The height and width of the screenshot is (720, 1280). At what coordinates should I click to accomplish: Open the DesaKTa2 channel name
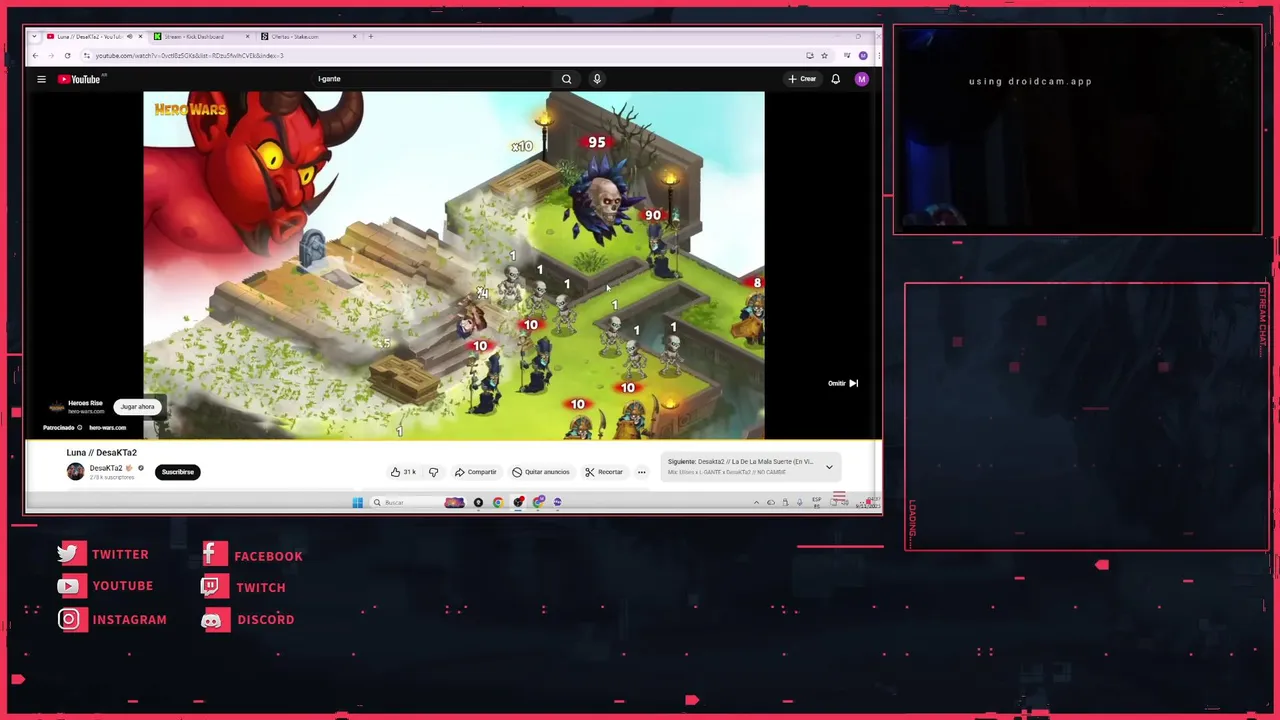point(106,468)
